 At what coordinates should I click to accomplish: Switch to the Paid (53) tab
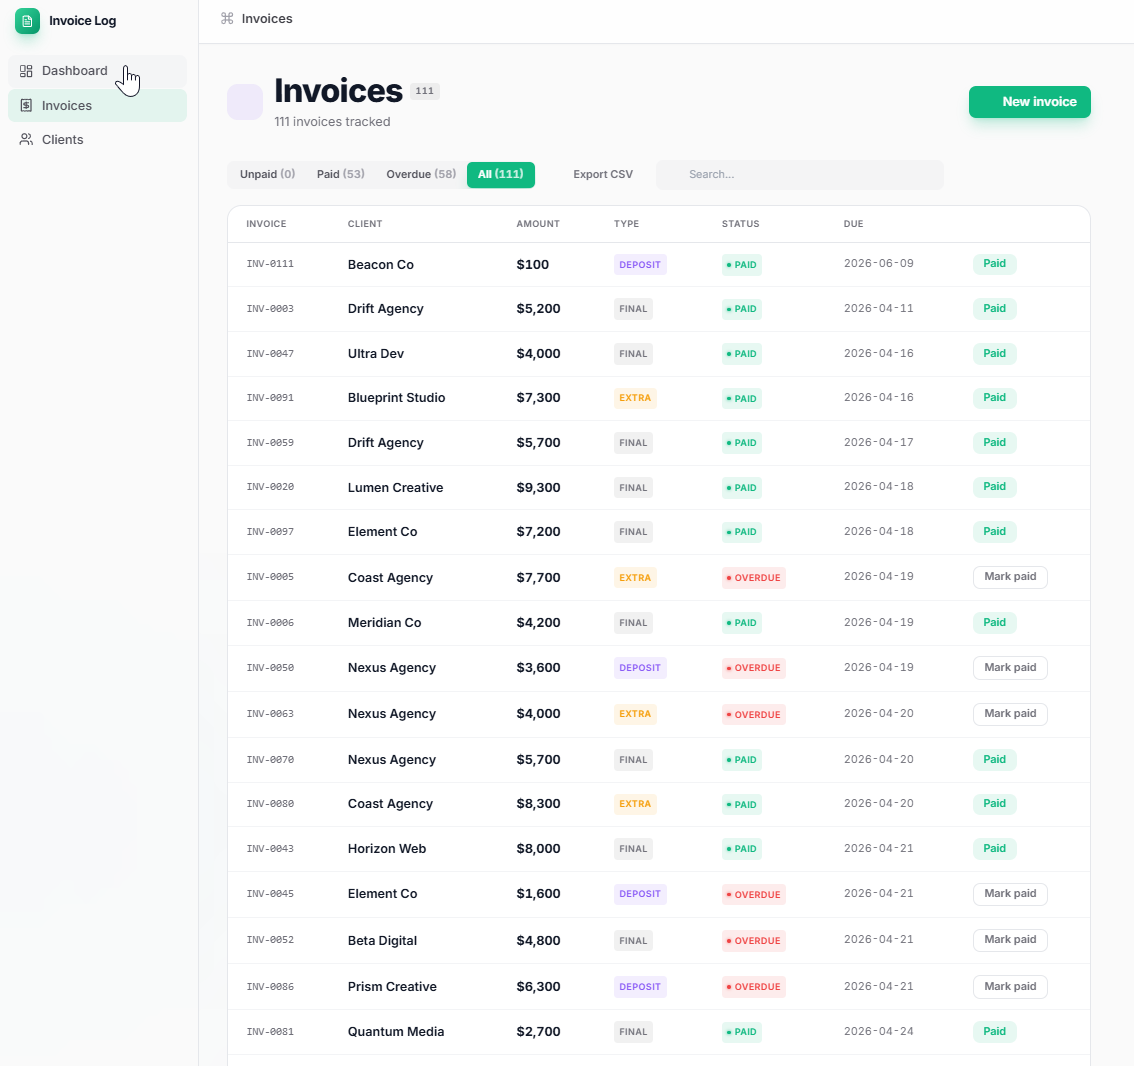(x=341, y=174)
